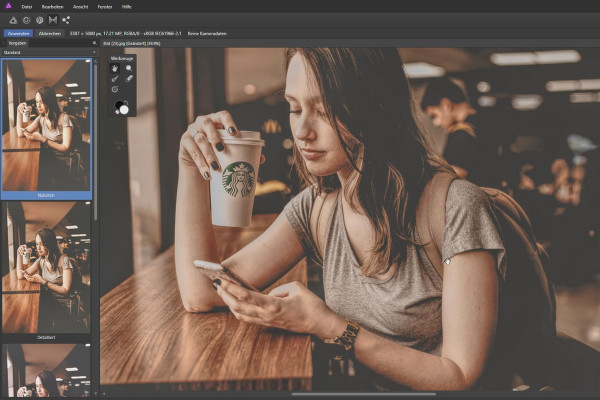
Task: Swap primary and secondary colors arrow
Action: tap(126, 103)
